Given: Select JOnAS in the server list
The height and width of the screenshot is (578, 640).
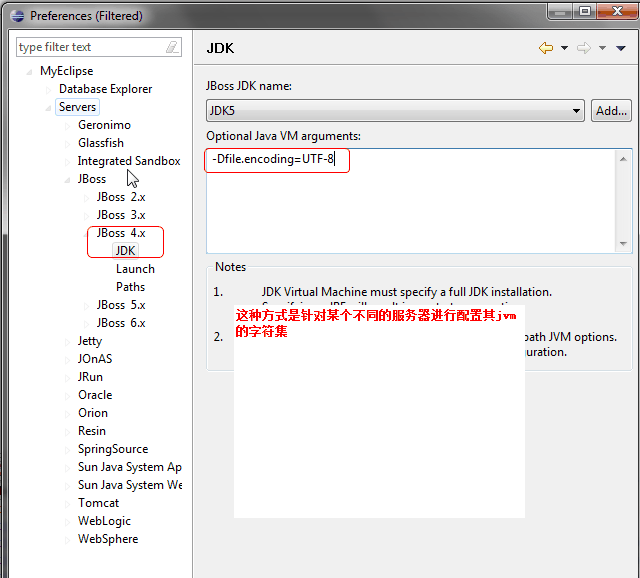Looking at the screenshot, I should (x=95, y=359).
